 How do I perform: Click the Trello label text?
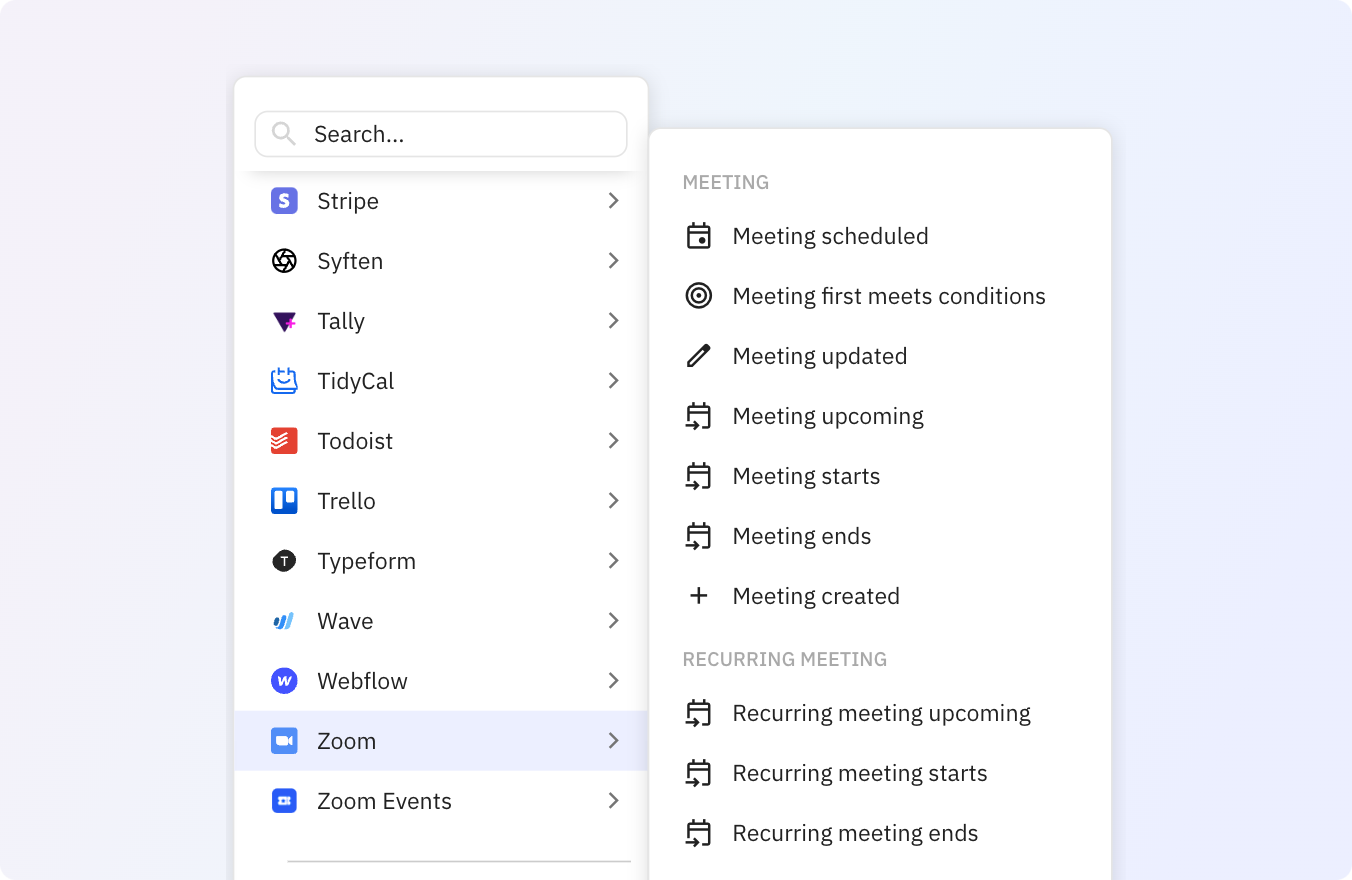[x=347, y=501]
